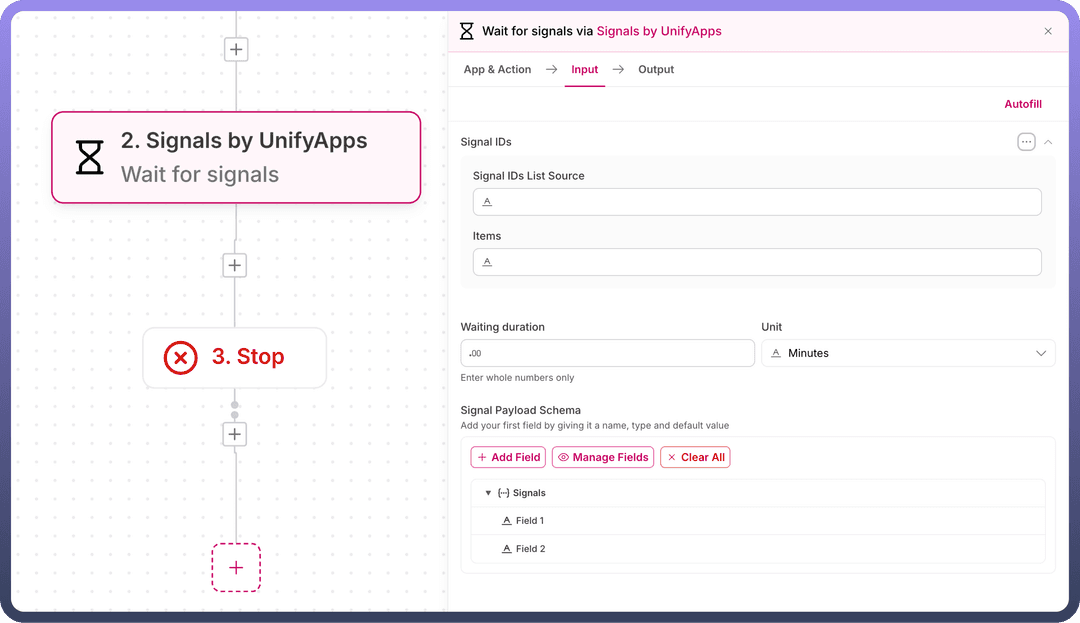The width and height of the screenshot is (1080, 623).
Task: Click the red X Stop node icon
Action: [181, 357]
